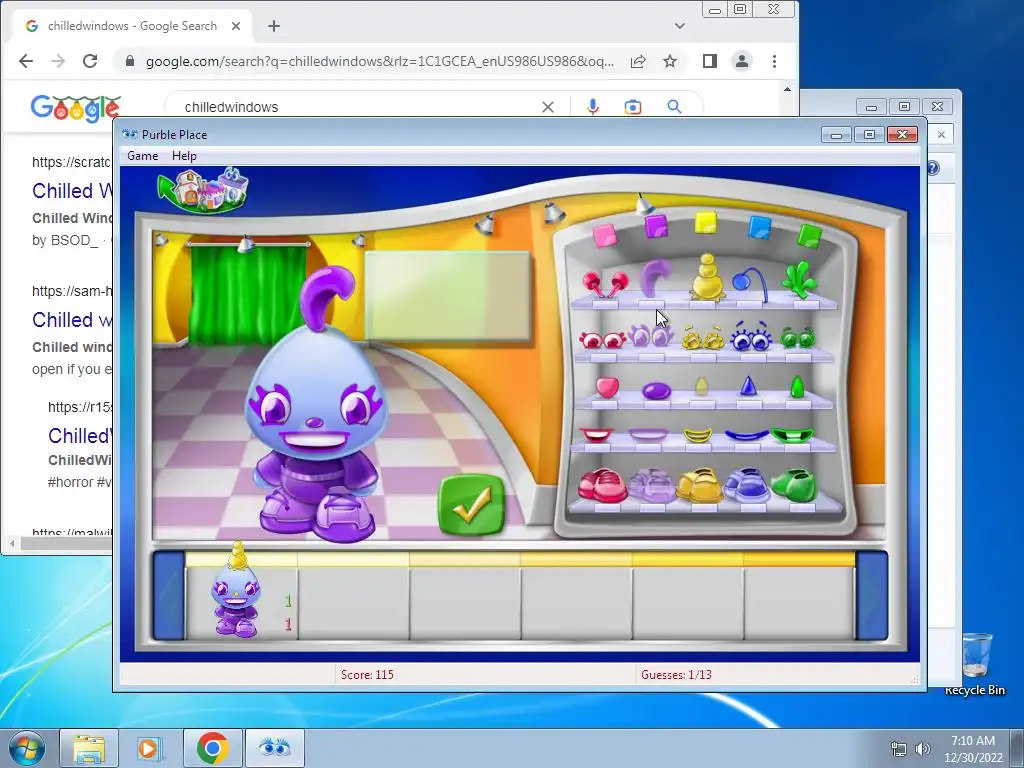Click the green checkmark submit button
The height and width of the screenshot is (768, 1024).
(472, 505)
